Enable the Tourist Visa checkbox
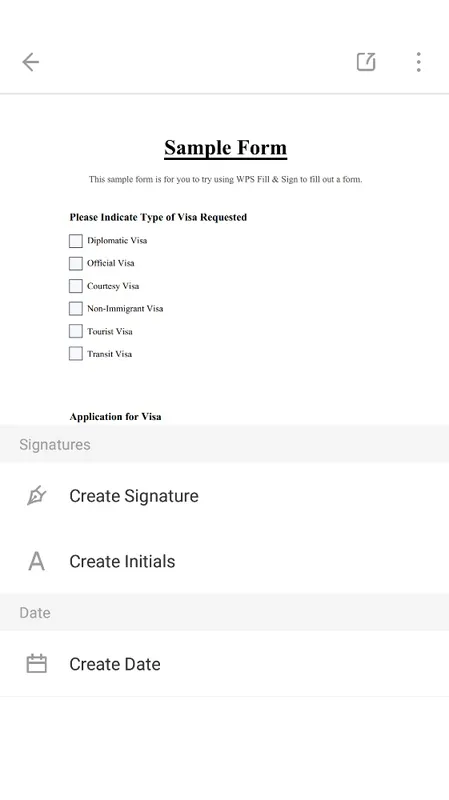Image resolution: width=449 pixels, height=800 pixels. pos(76,331)
